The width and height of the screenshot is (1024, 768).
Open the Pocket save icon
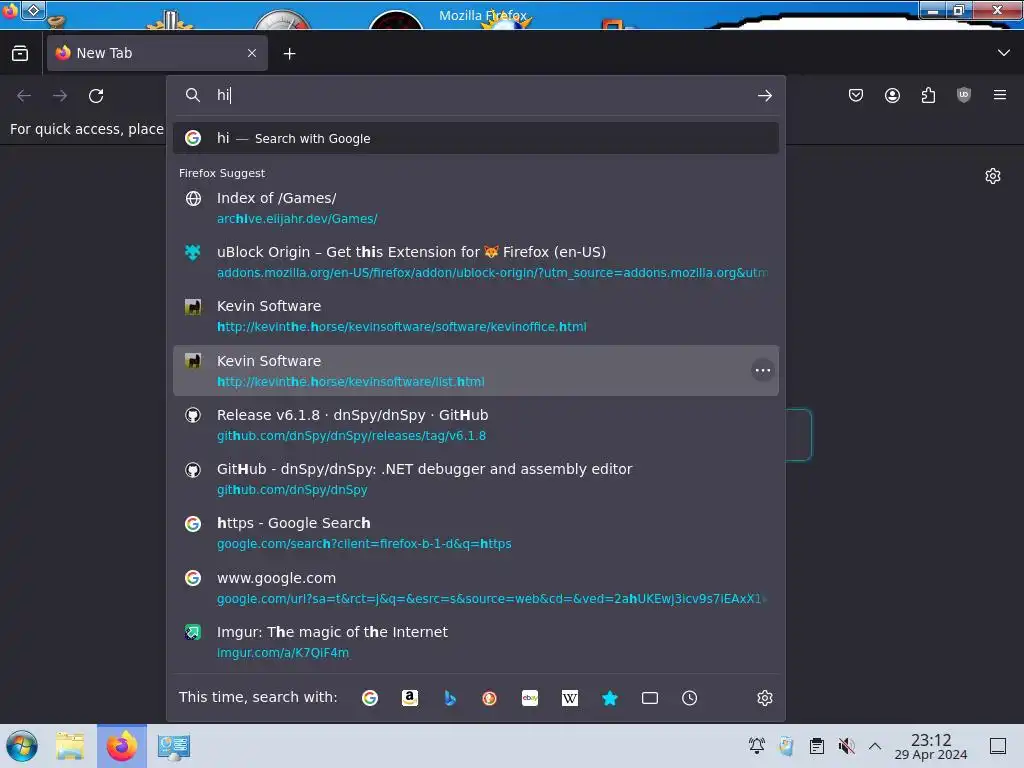click(856, 95)
